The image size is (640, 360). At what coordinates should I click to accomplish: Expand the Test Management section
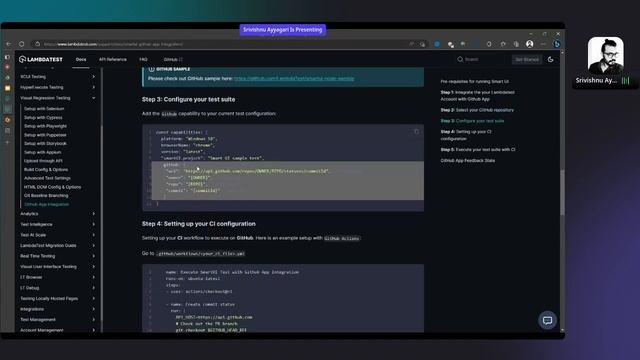coord(57,320)
